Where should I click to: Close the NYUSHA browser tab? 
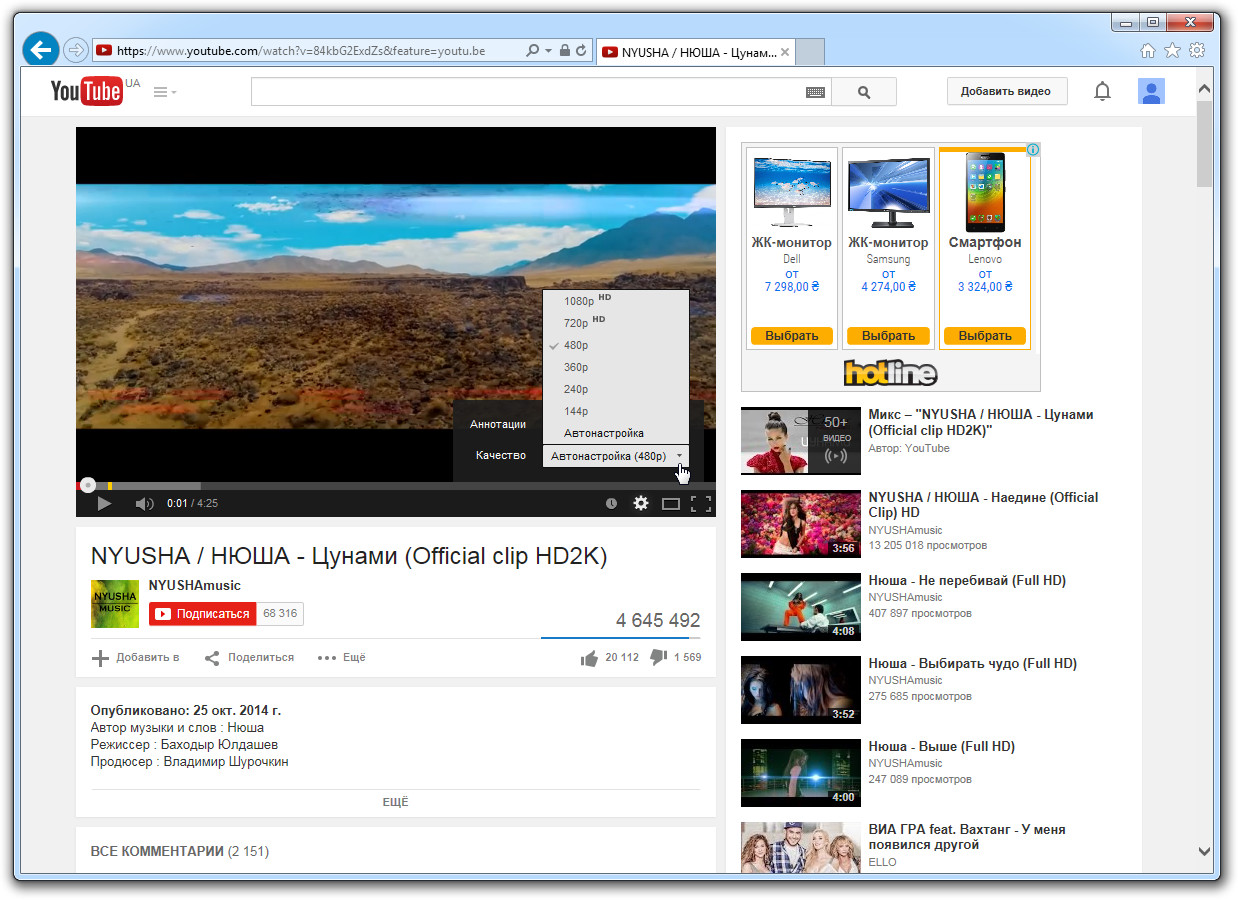785,52
